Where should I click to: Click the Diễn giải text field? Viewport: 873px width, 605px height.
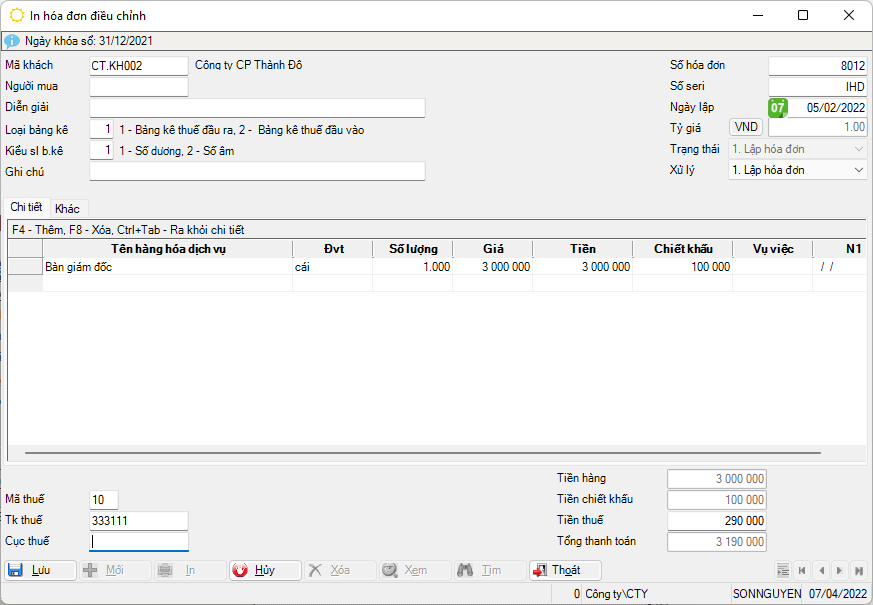coord(257,108)
